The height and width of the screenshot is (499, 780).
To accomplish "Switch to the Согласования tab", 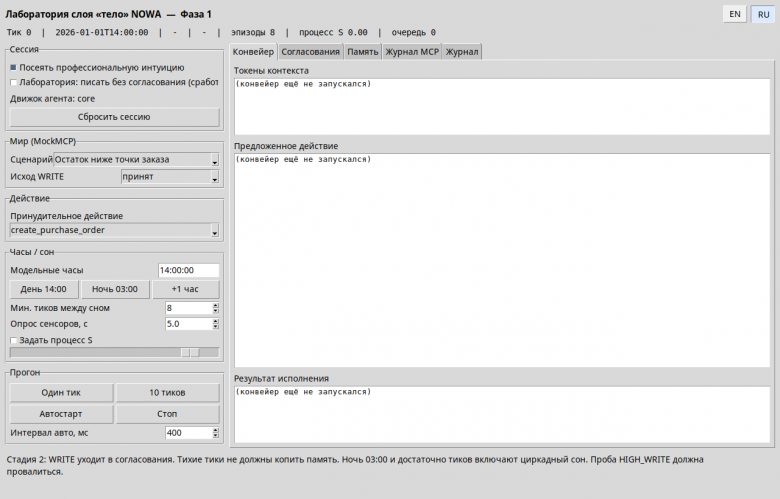I will click(x=310, y=52).
